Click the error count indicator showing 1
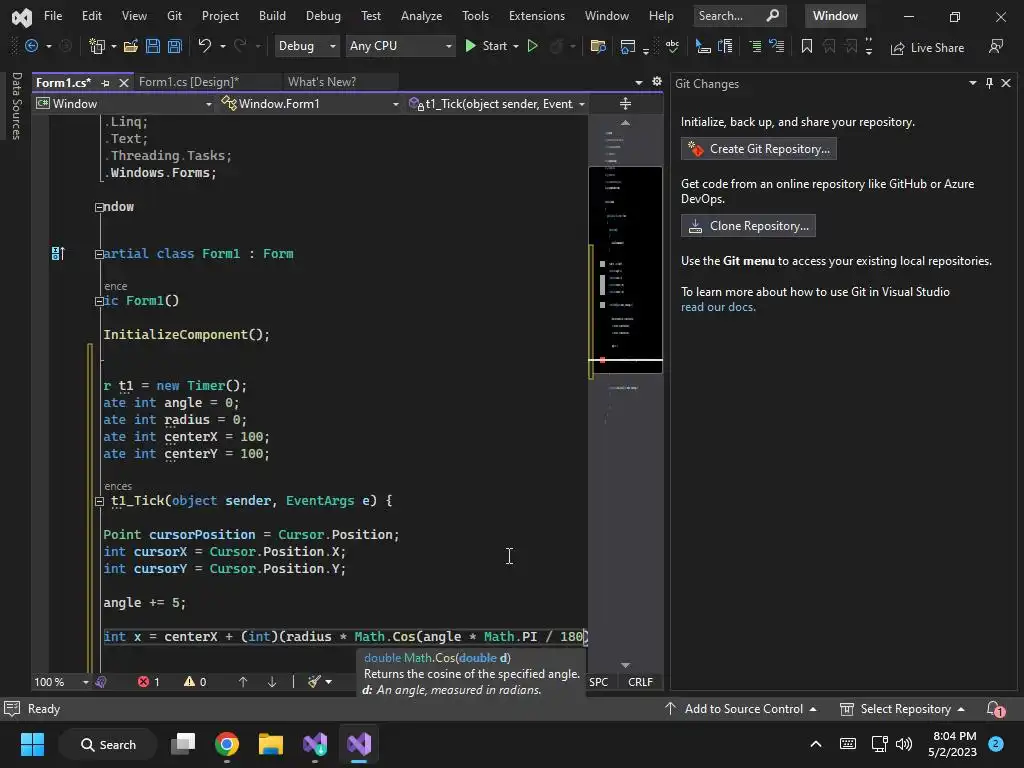 click(149, 682)
